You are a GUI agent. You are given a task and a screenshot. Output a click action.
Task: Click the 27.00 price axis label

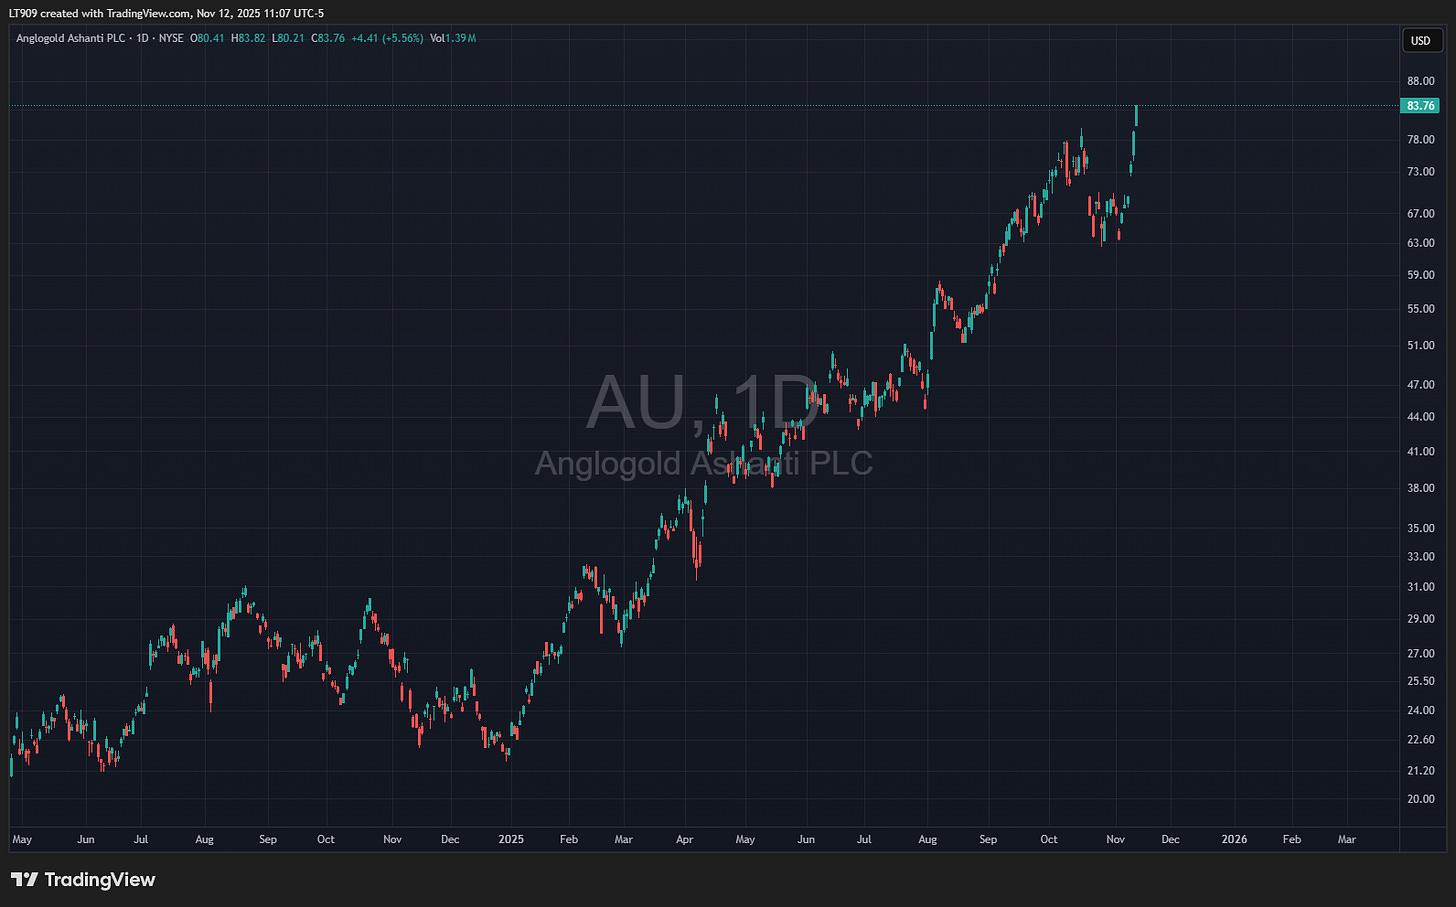(x=1420, y=654)
